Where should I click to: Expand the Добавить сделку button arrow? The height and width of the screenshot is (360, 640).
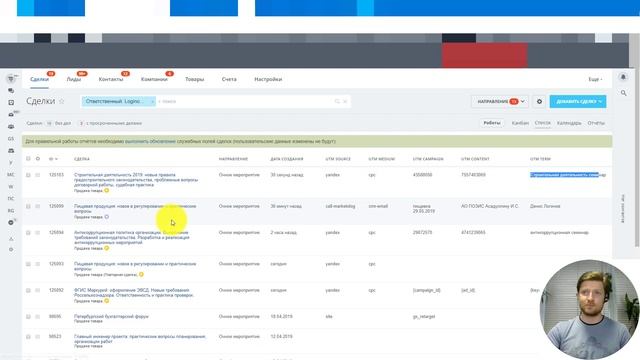point(600,101)
